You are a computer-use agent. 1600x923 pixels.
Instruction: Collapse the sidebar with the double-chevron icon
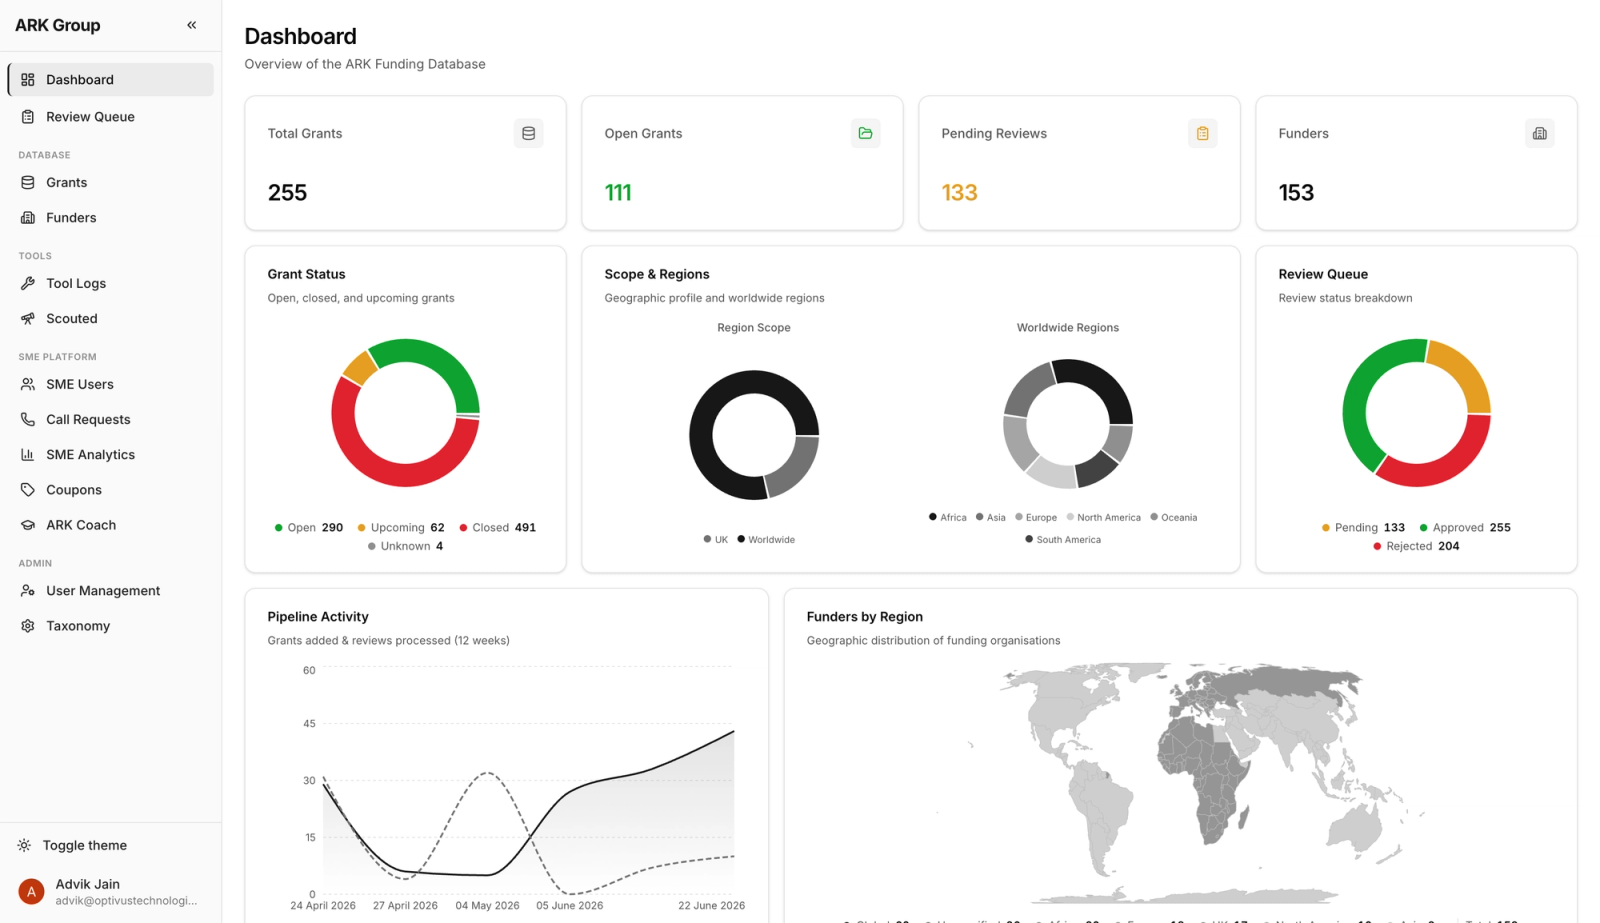[x=191, y=25]
